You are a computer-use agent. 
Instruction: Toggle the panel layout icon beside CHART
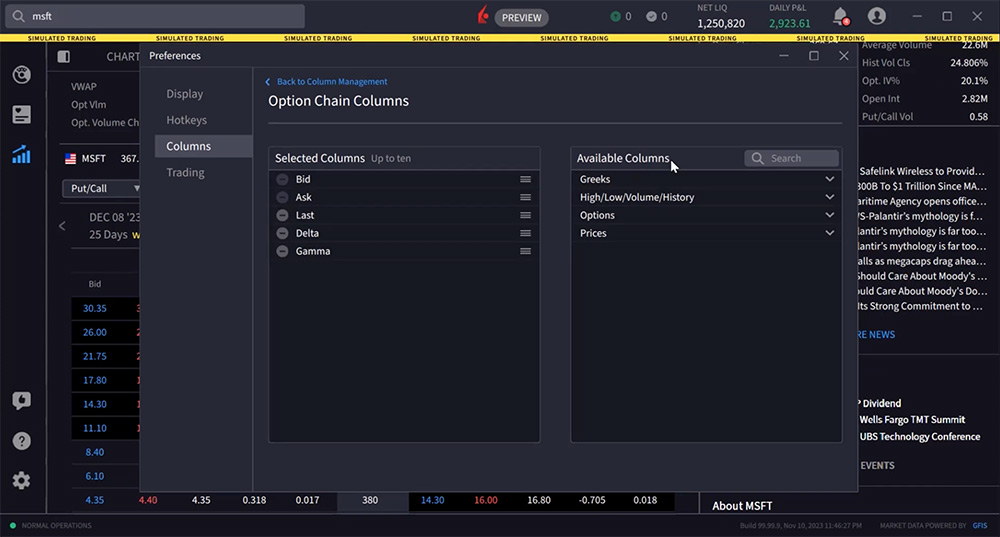64,57
